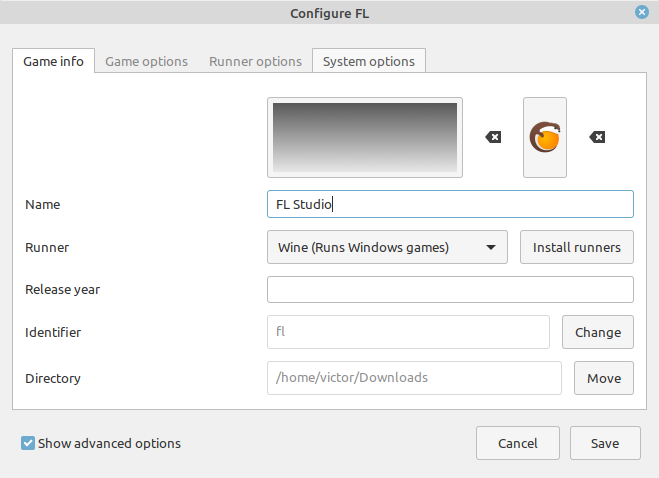Switch to the Game options tab
The image size is (659, 478).
coord(146,61)
